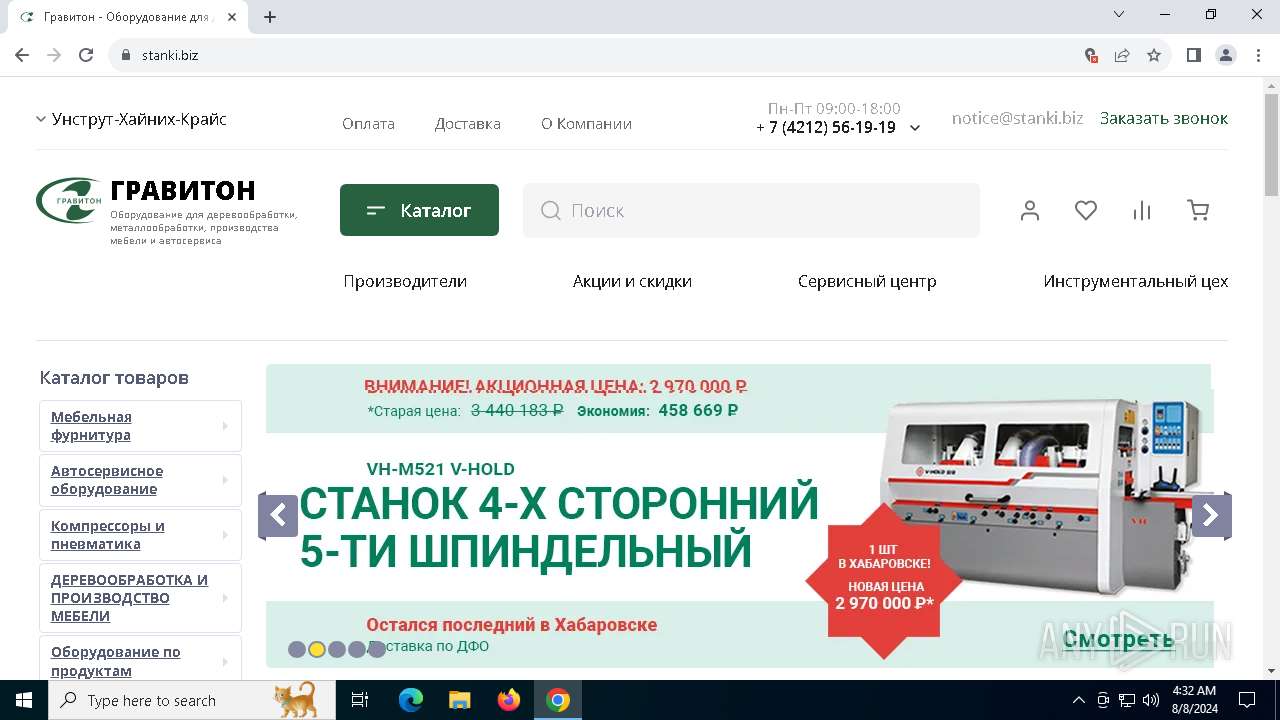The width and height of the screenshot is (1280, 720).
Task: Click notice@stanki.biz email link
Action: tap(1017, 118)
